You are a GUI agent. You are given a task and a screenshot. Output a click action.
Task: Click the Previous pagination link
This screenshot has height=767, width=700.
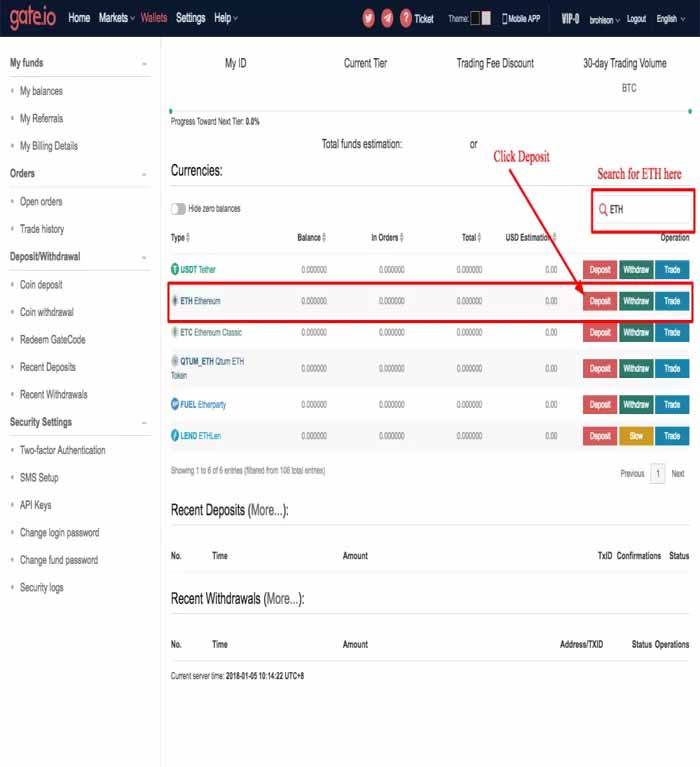point(632,474)
